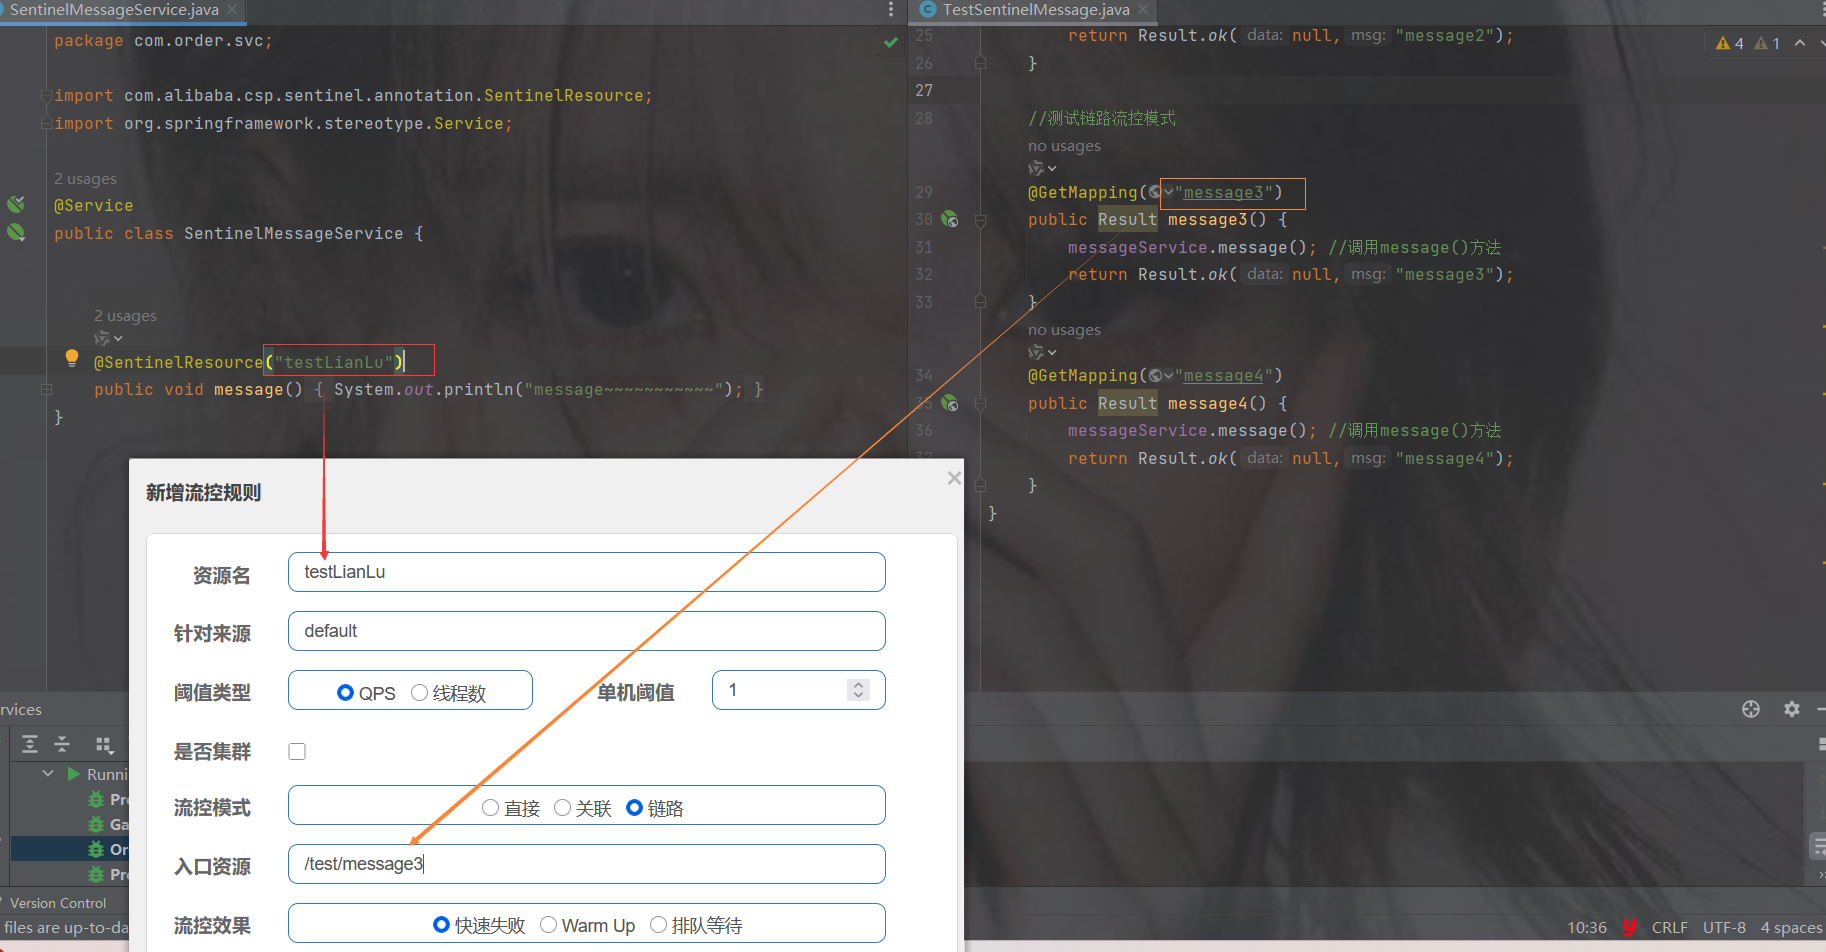The image size is (1826, 952).
Task: Select the 直接 flow mode radio
Action: pyautogui.click(x=490, y=808)
